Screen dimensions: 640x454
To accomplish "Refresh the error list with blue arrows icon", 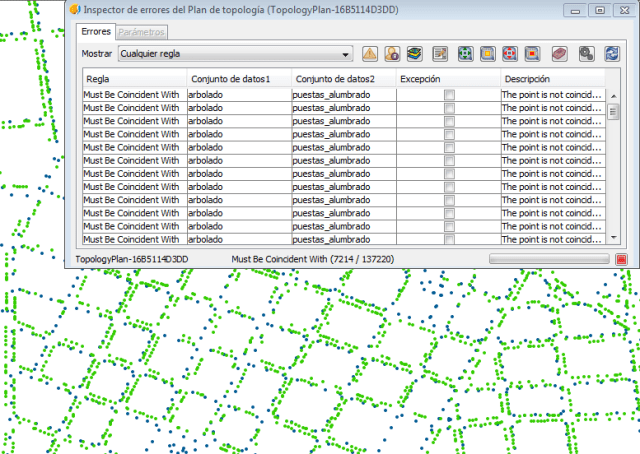I will click(x=611, y=53).
